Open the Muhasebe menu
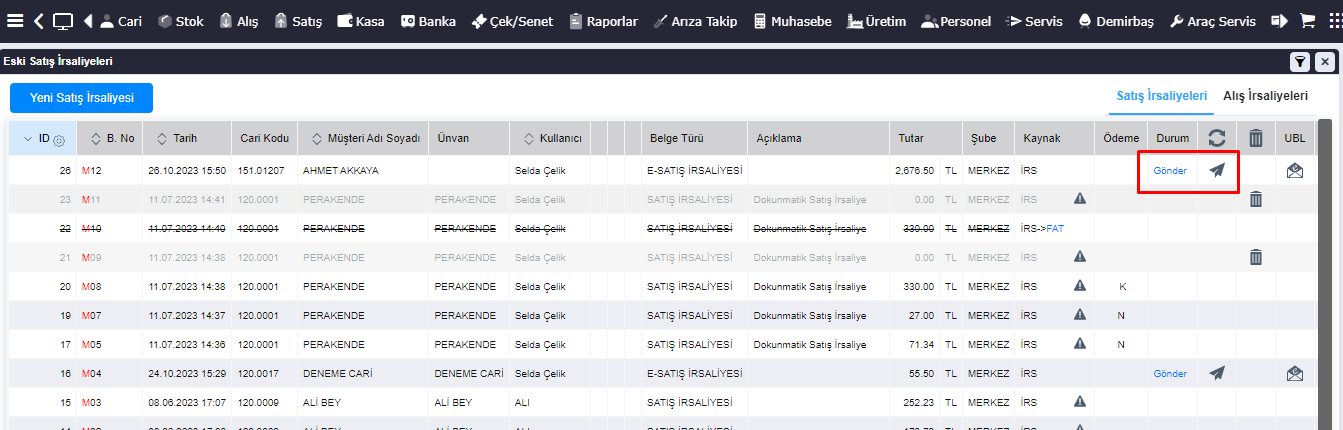This screenshot has width=1343, height=430. point(792,21)
